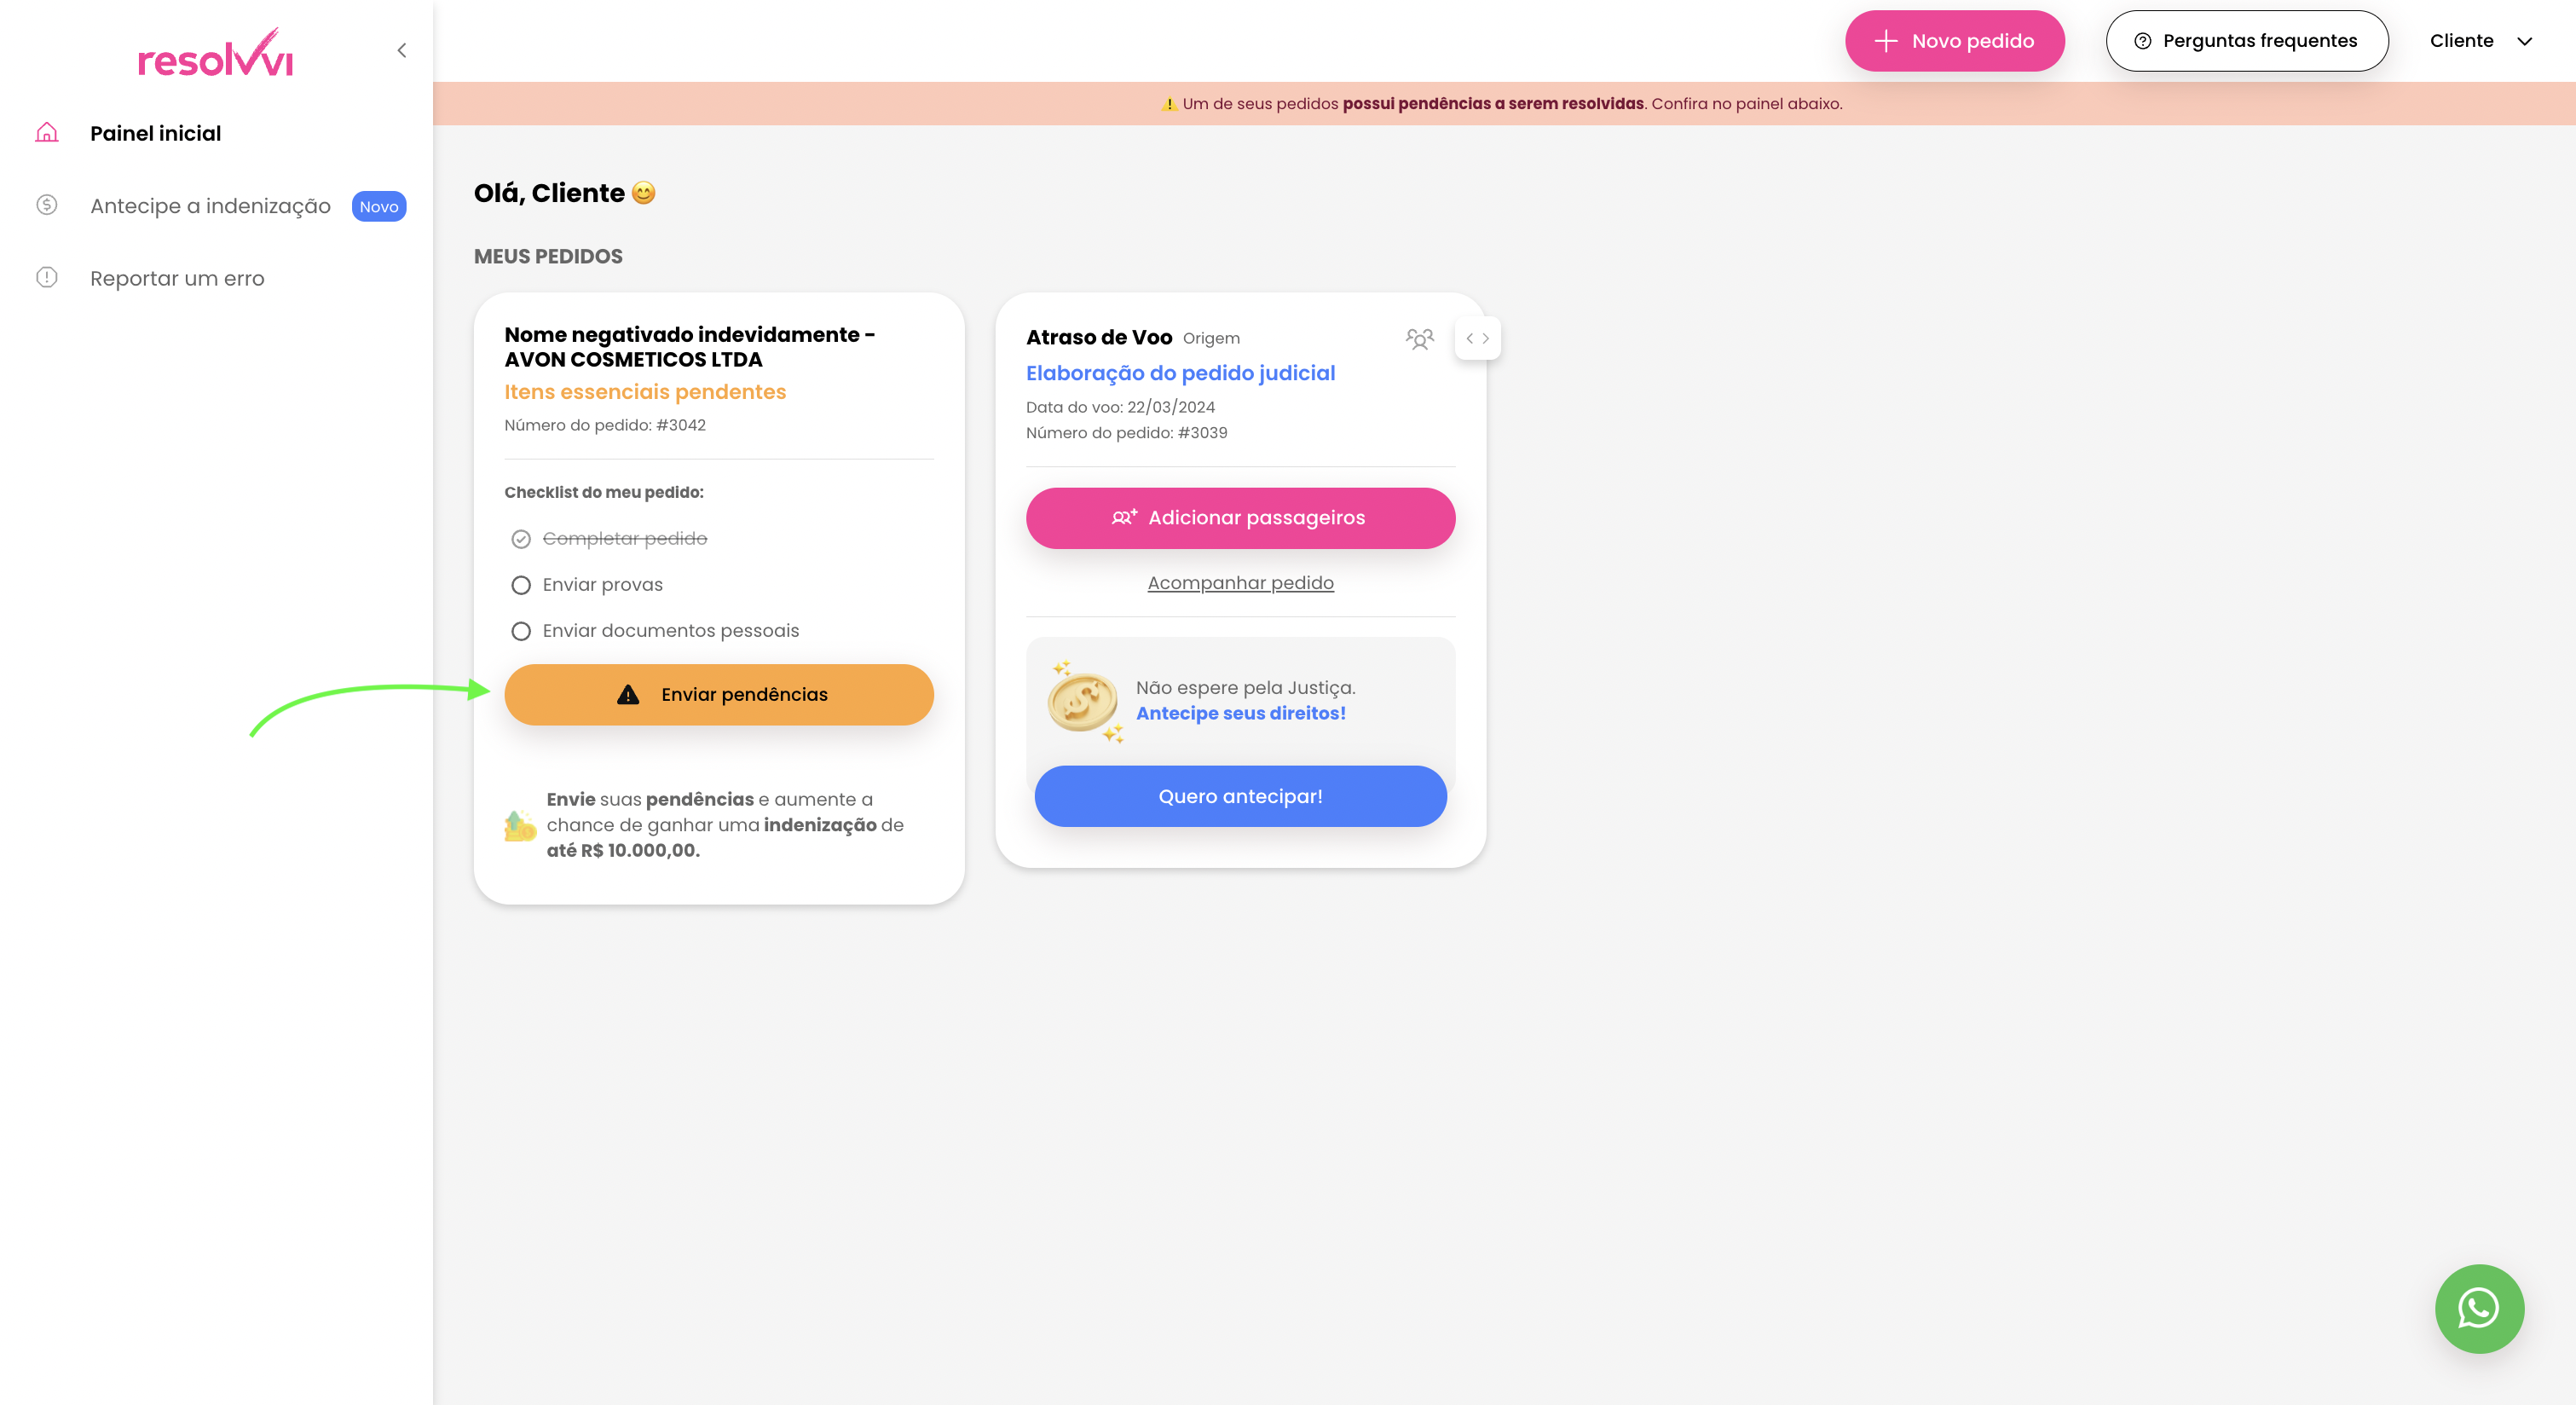This screenshot has width=2576, height=1405.
Task: Go to Antecipe a indenização menu item
Action: click(210, 206)
